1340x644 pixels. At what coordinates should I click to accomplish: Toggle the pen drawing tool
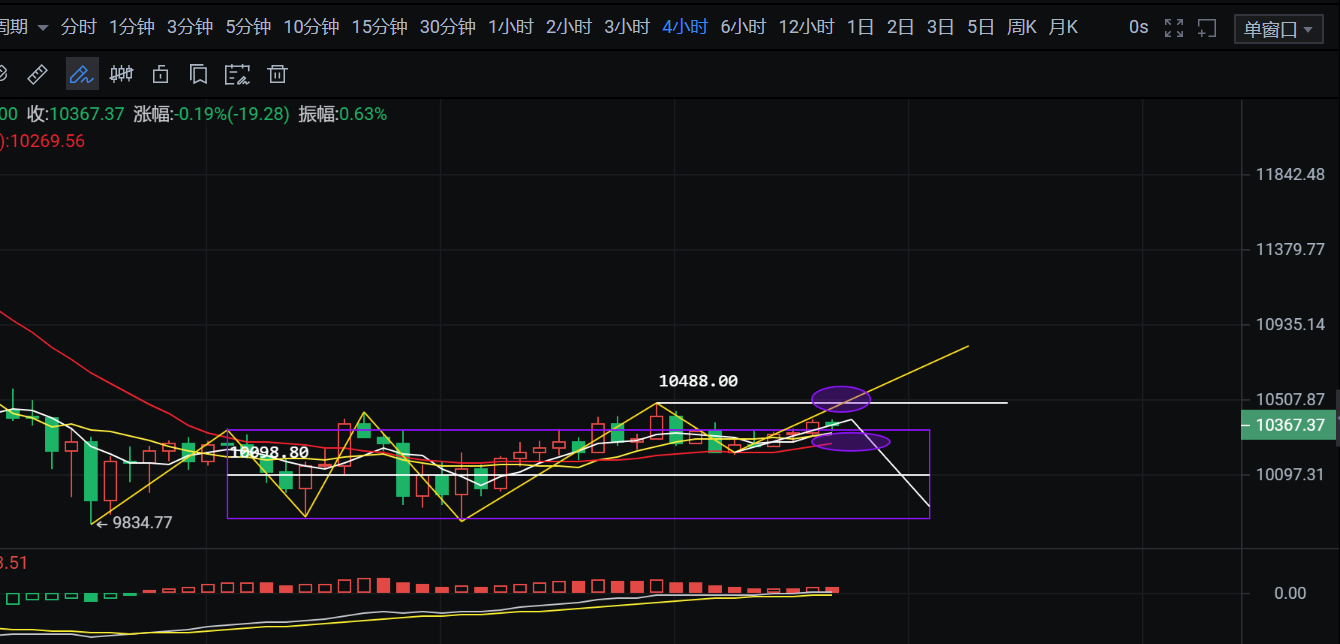point(81,74)
